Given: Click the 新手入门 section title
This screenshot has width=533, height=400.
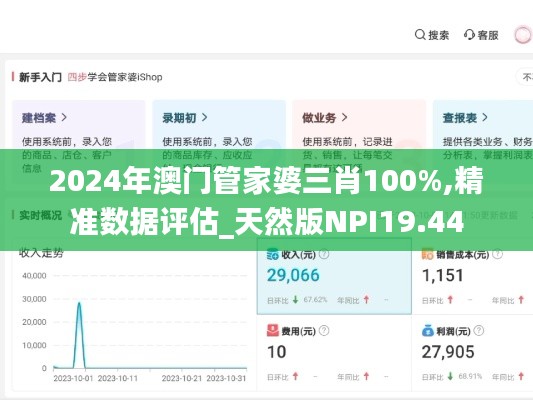Looking at the screenshot, I should [40, 77].
